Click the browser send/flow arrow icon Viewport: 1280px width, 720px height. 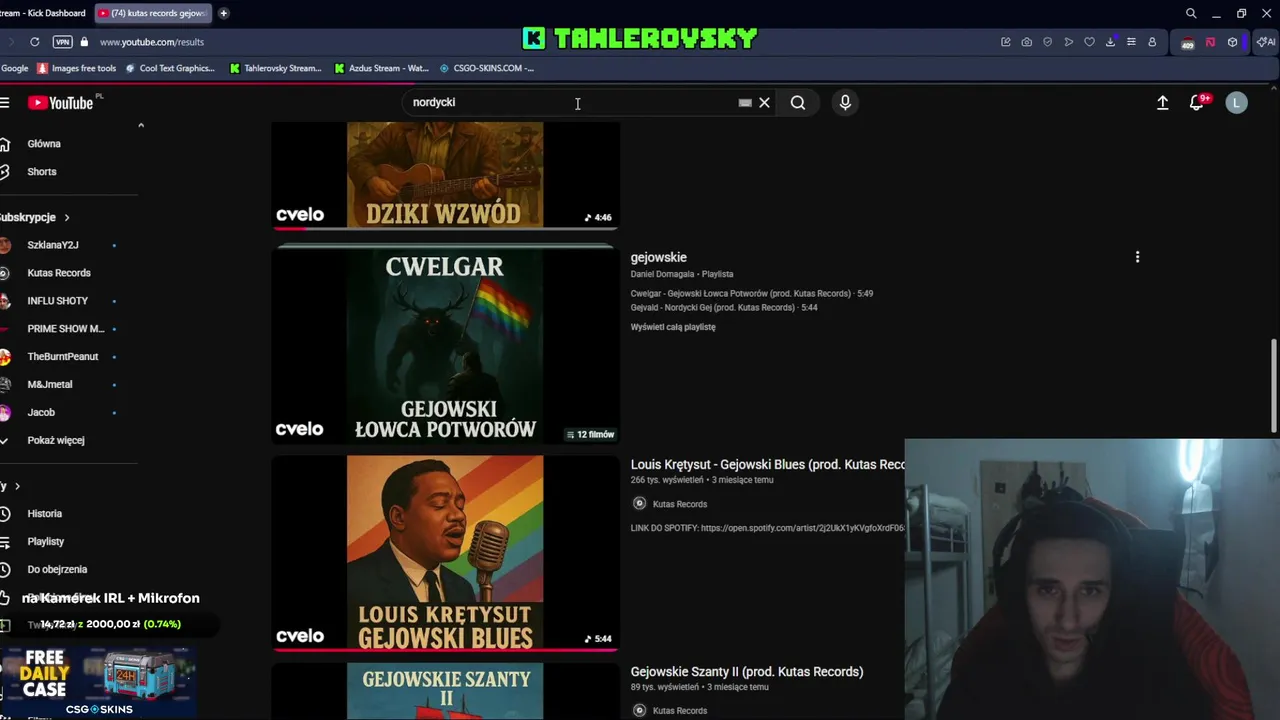(x=1068, y=42)
